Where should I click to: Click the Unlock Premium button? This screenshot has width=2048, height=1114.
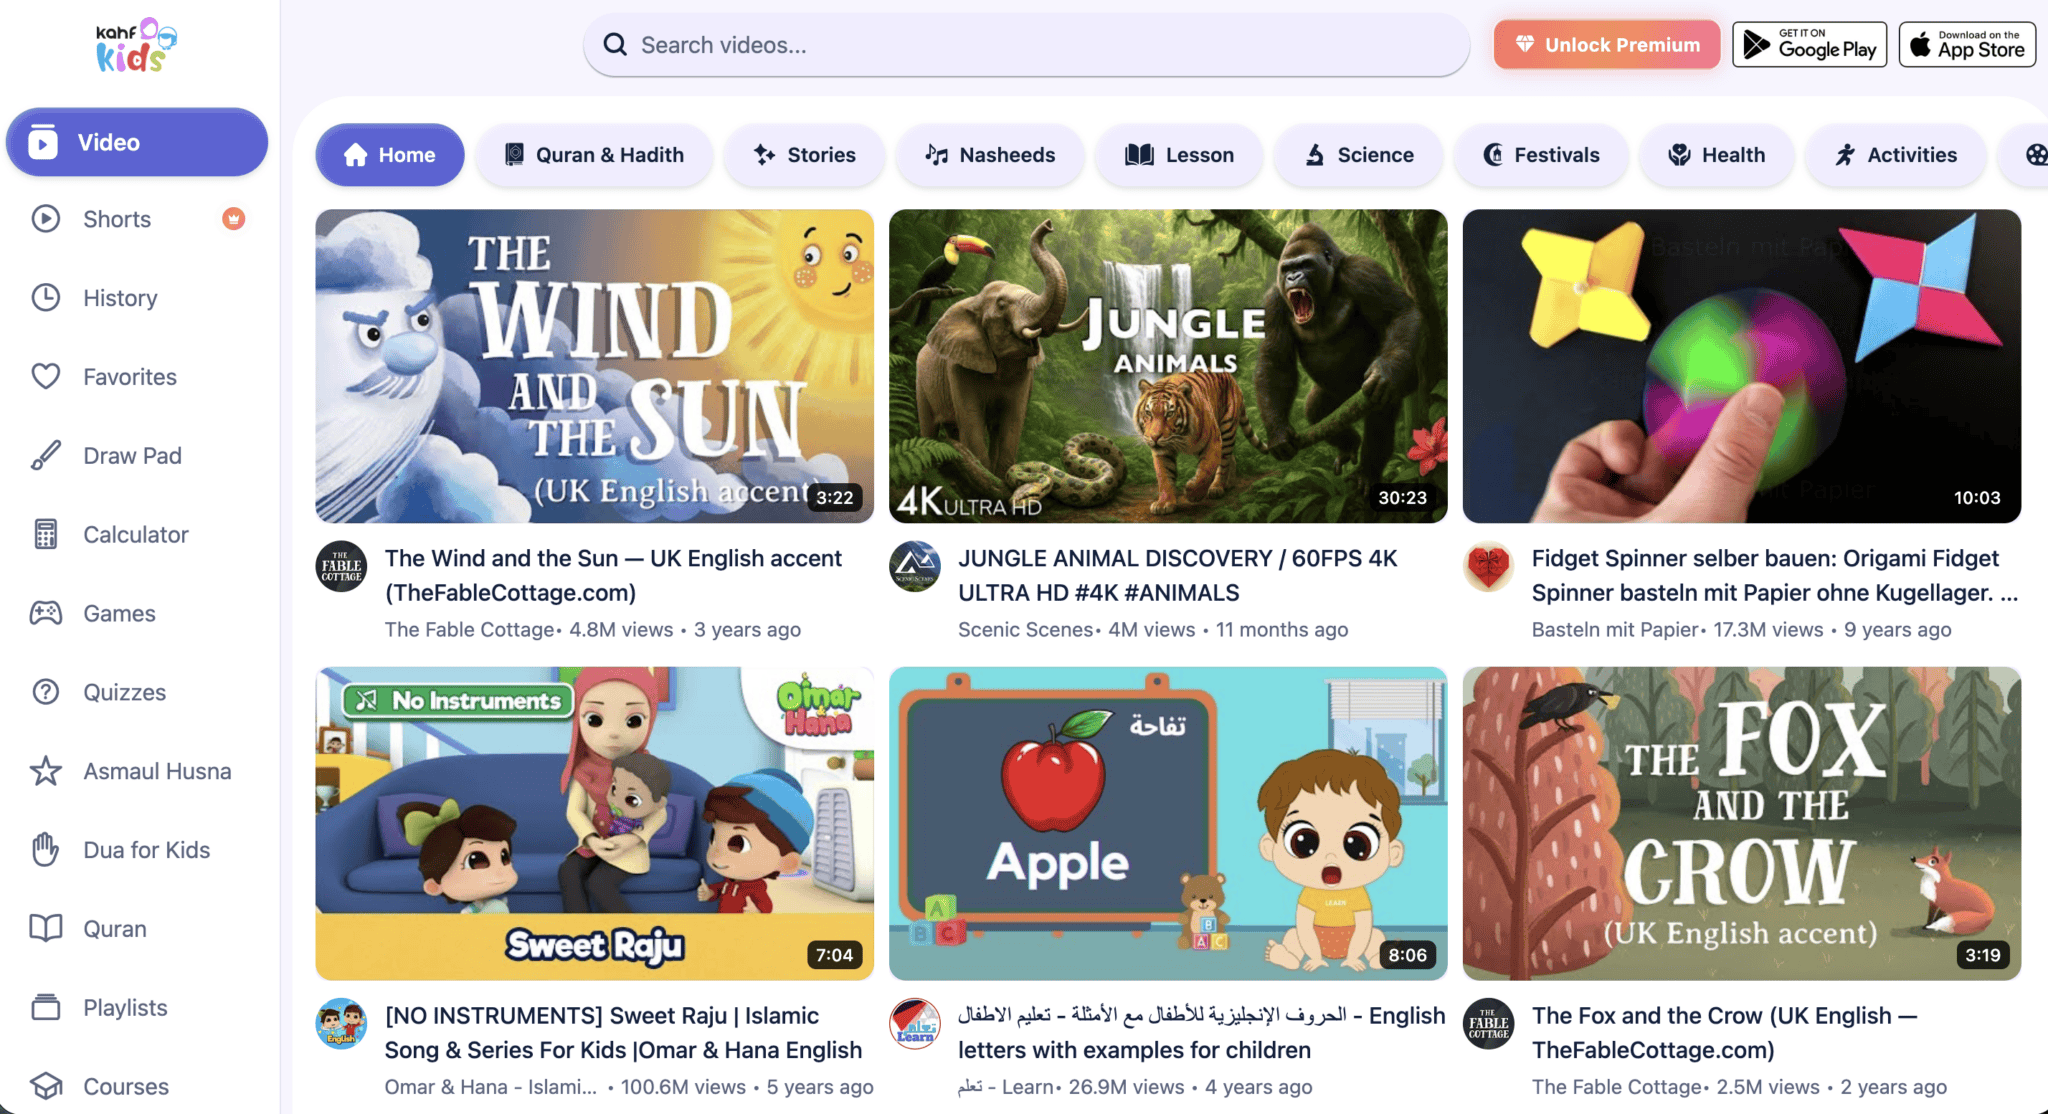point(1607,45)
